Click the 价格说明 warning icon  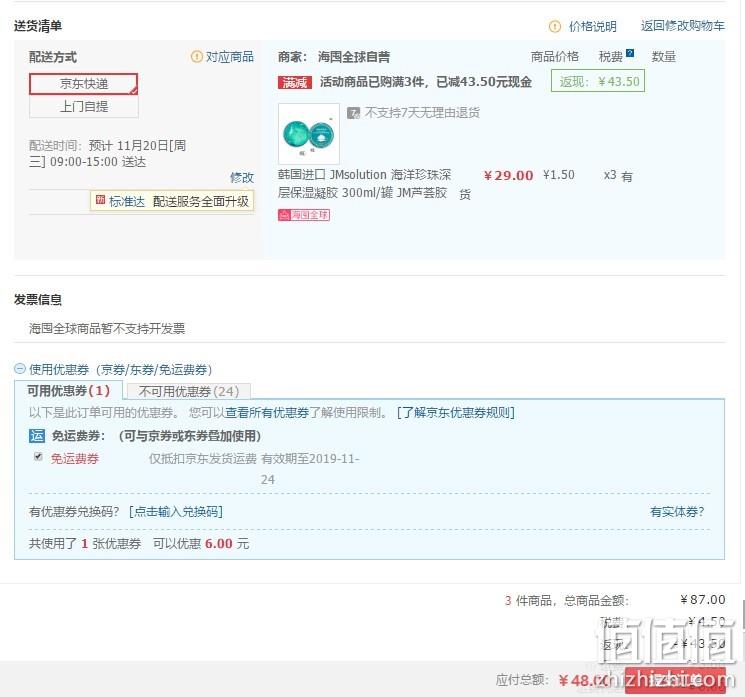(554, 27)
